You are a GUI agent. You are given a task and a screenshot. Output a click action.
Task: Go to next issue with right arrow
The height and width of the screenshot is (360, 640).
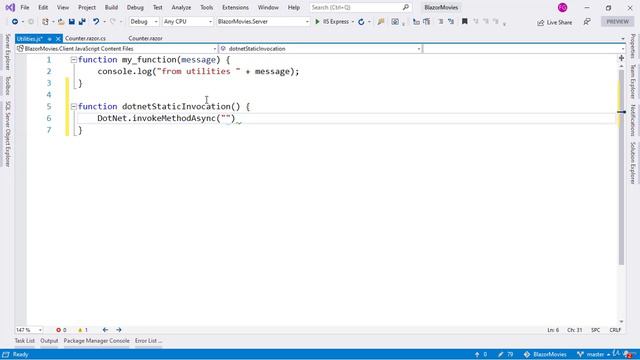coord(119,330)
